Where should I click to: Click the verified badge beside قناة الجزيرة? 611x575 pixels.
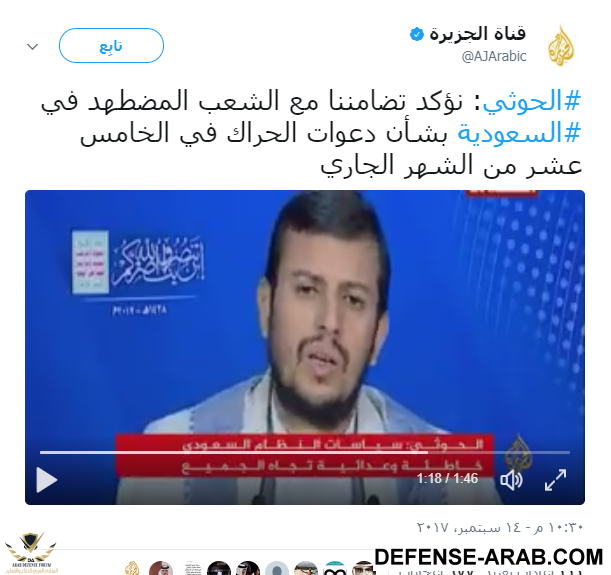pyautogui.click(x=417, y=34)
